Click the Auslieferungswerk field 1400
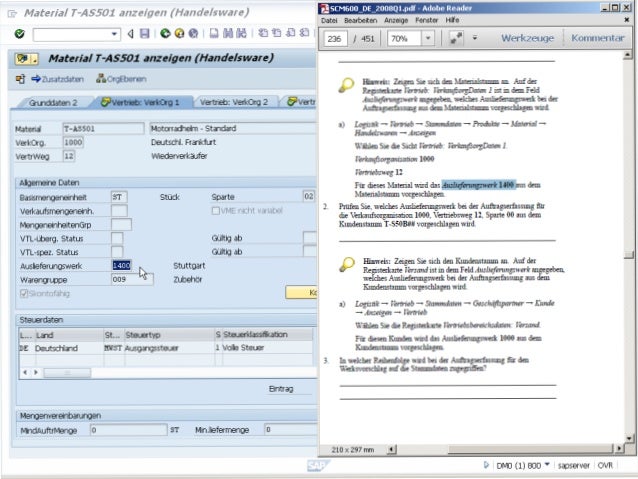This screenshot has height=479, width=638. click(122, 266)
